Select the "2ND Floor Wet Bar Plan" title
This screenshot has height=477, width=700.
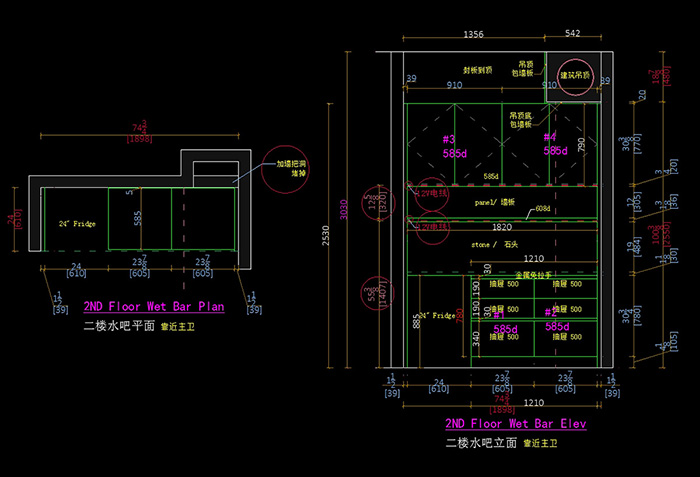153,308
